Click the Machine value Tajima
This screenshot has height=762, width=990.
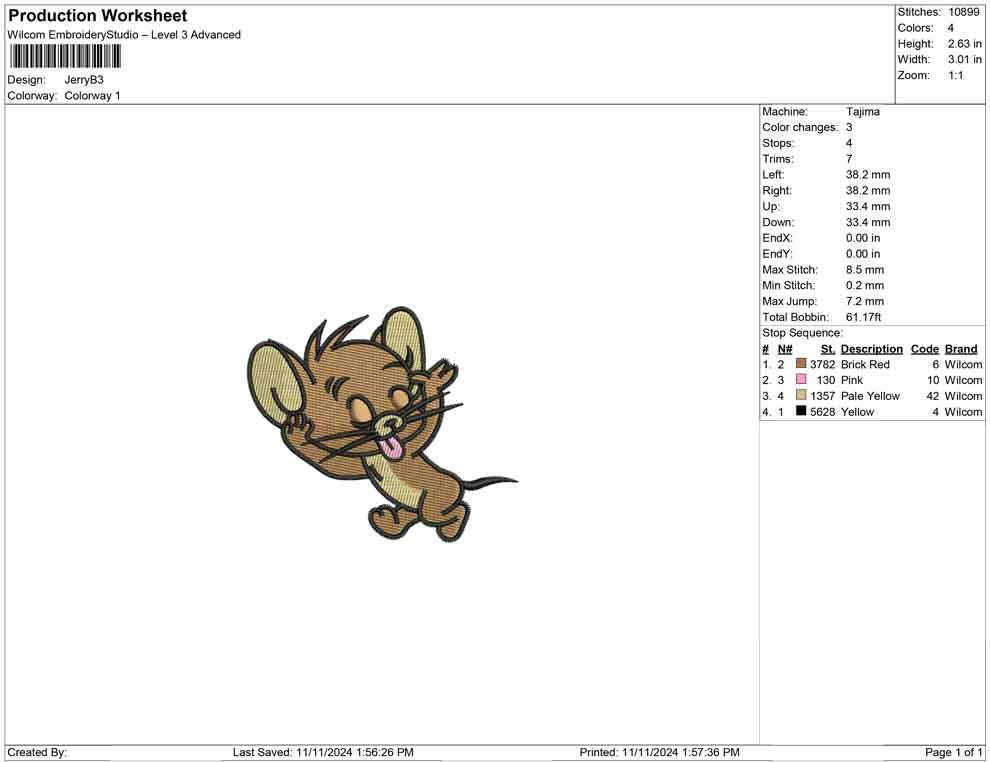click(862, 112)
